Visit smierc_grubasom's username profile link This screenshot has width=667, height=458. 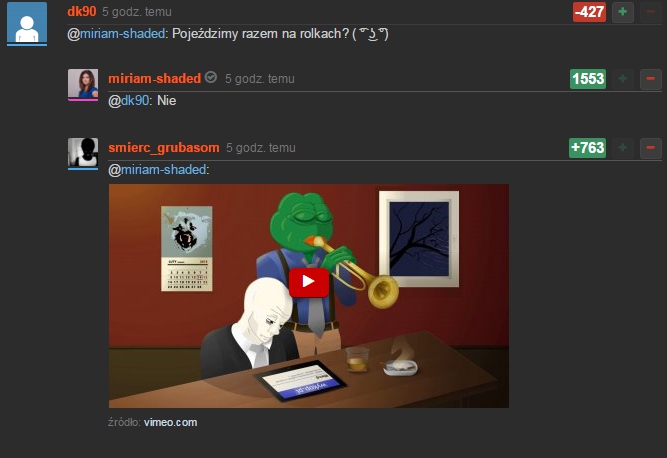[x=164, y=148]
